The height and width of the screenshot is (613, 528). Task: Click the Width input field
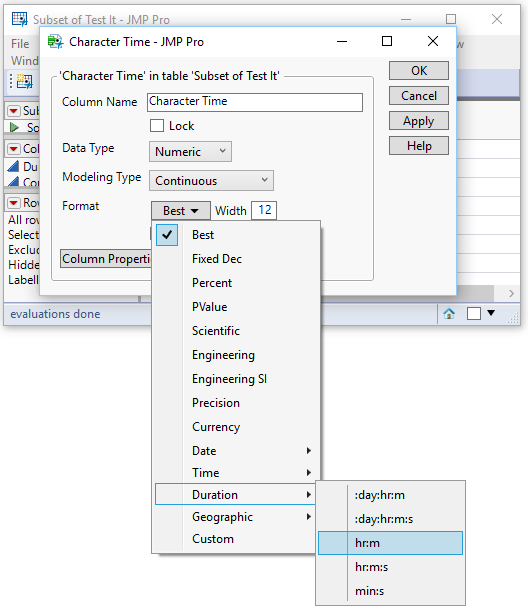pyautogui.click(x=264, y=210)
